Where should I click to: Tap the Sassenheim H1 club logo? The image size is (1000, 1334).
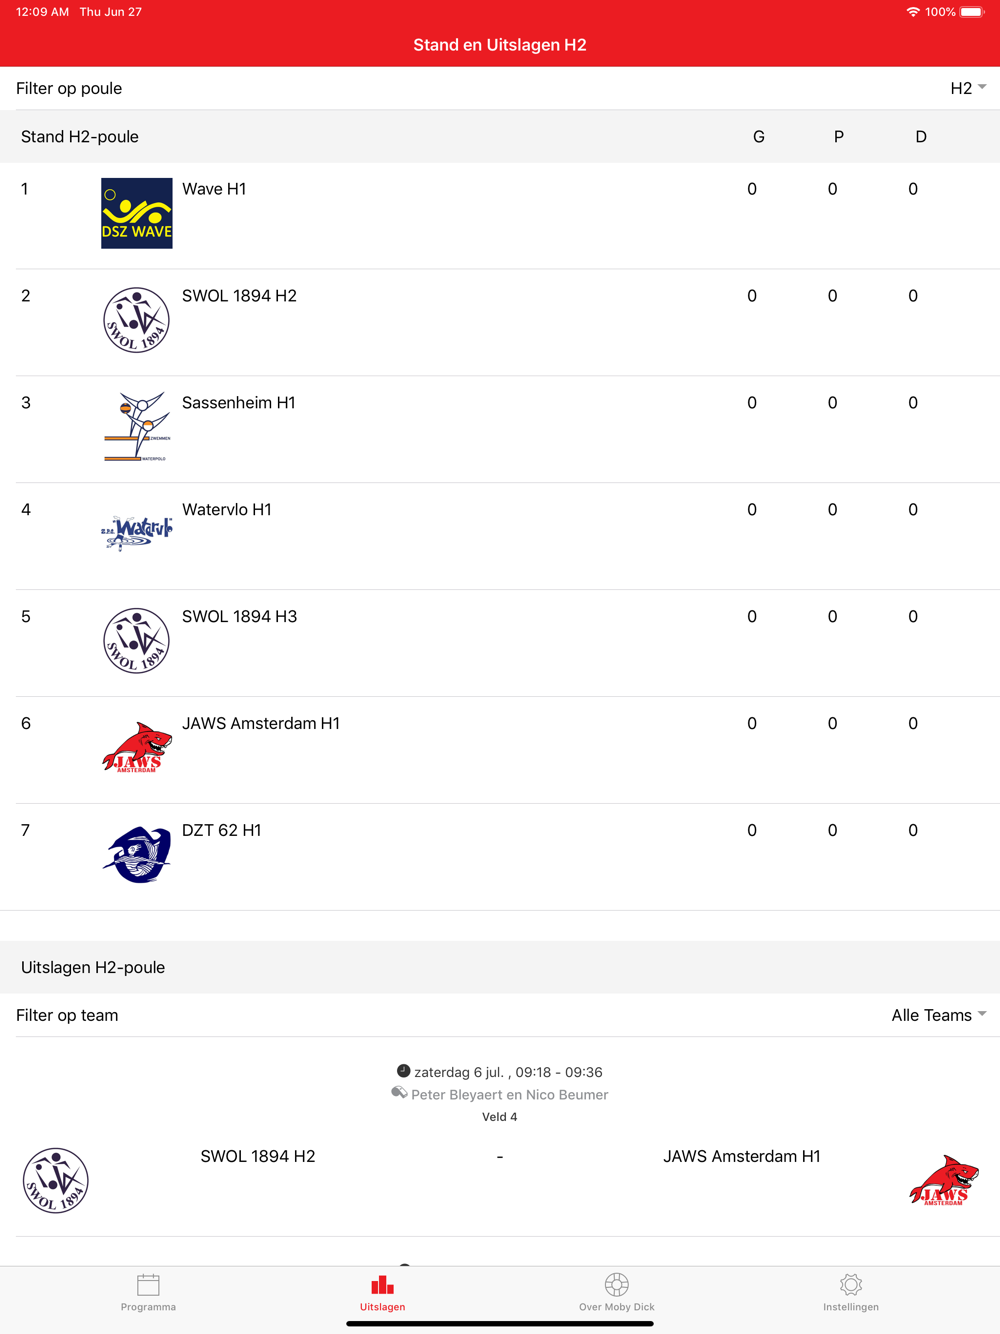pyautogui.click(x=137, y=427)
